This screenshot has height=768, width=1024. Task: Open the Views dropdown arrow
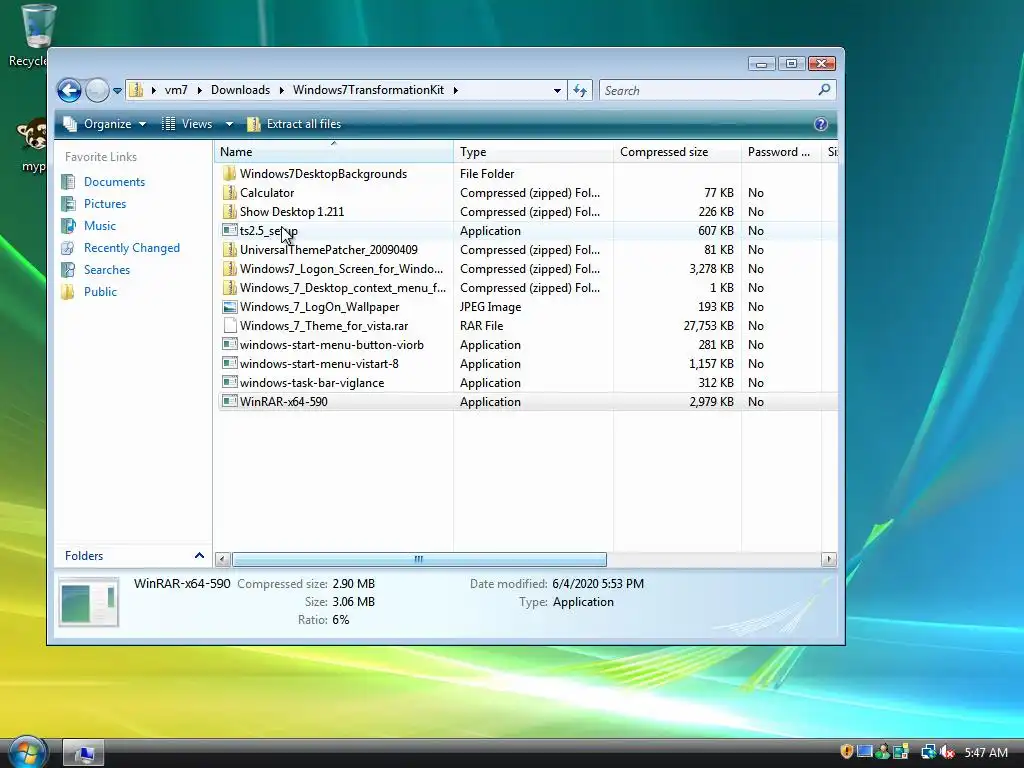coord(229,124)
